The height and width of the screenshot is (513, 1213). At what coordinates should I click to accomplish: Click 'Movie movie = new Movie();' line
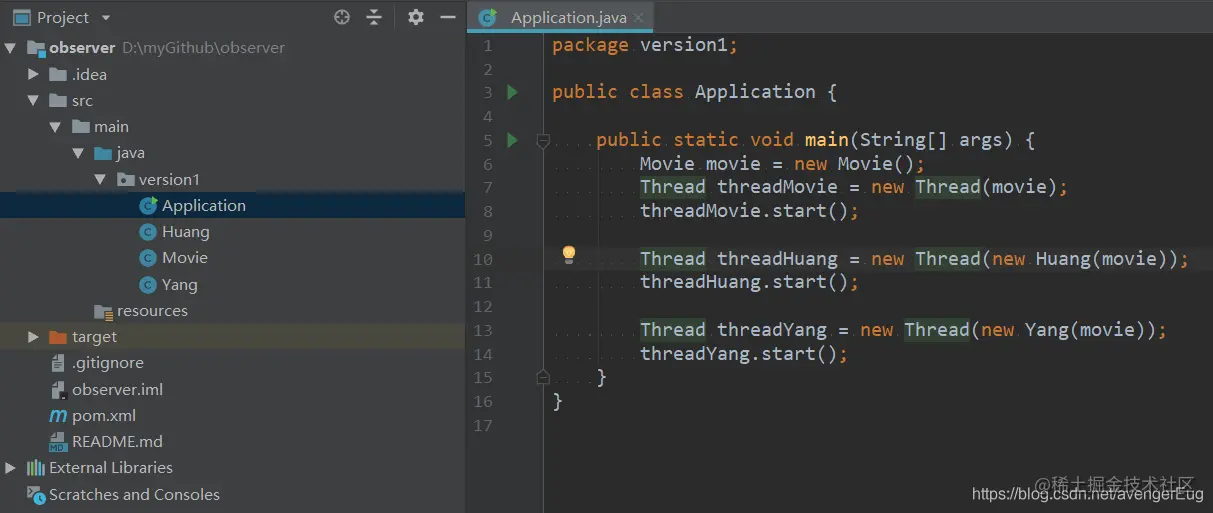pos(783,164)
